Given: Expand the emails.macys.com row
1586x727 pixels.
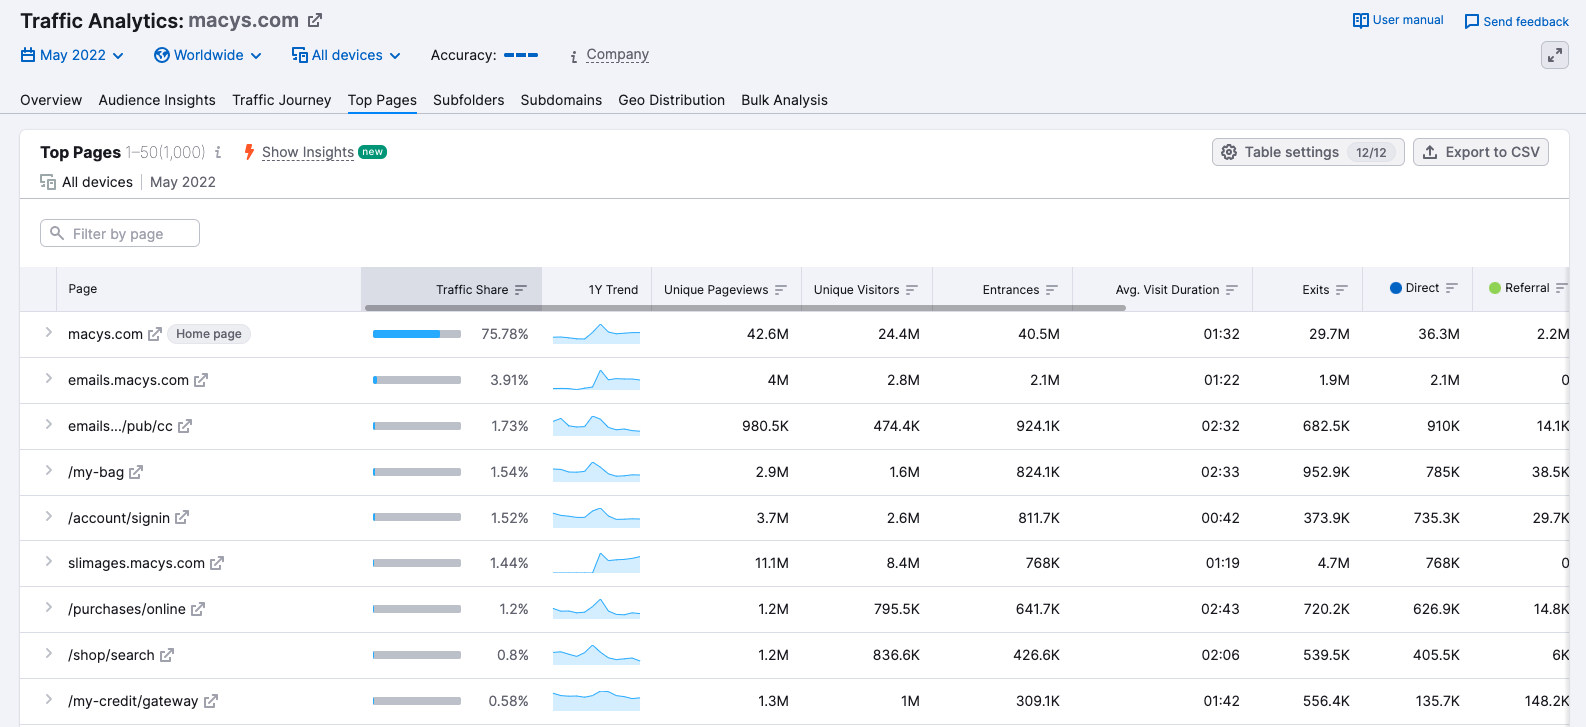Looking at the screenshot, I should [x=48, y=379].
